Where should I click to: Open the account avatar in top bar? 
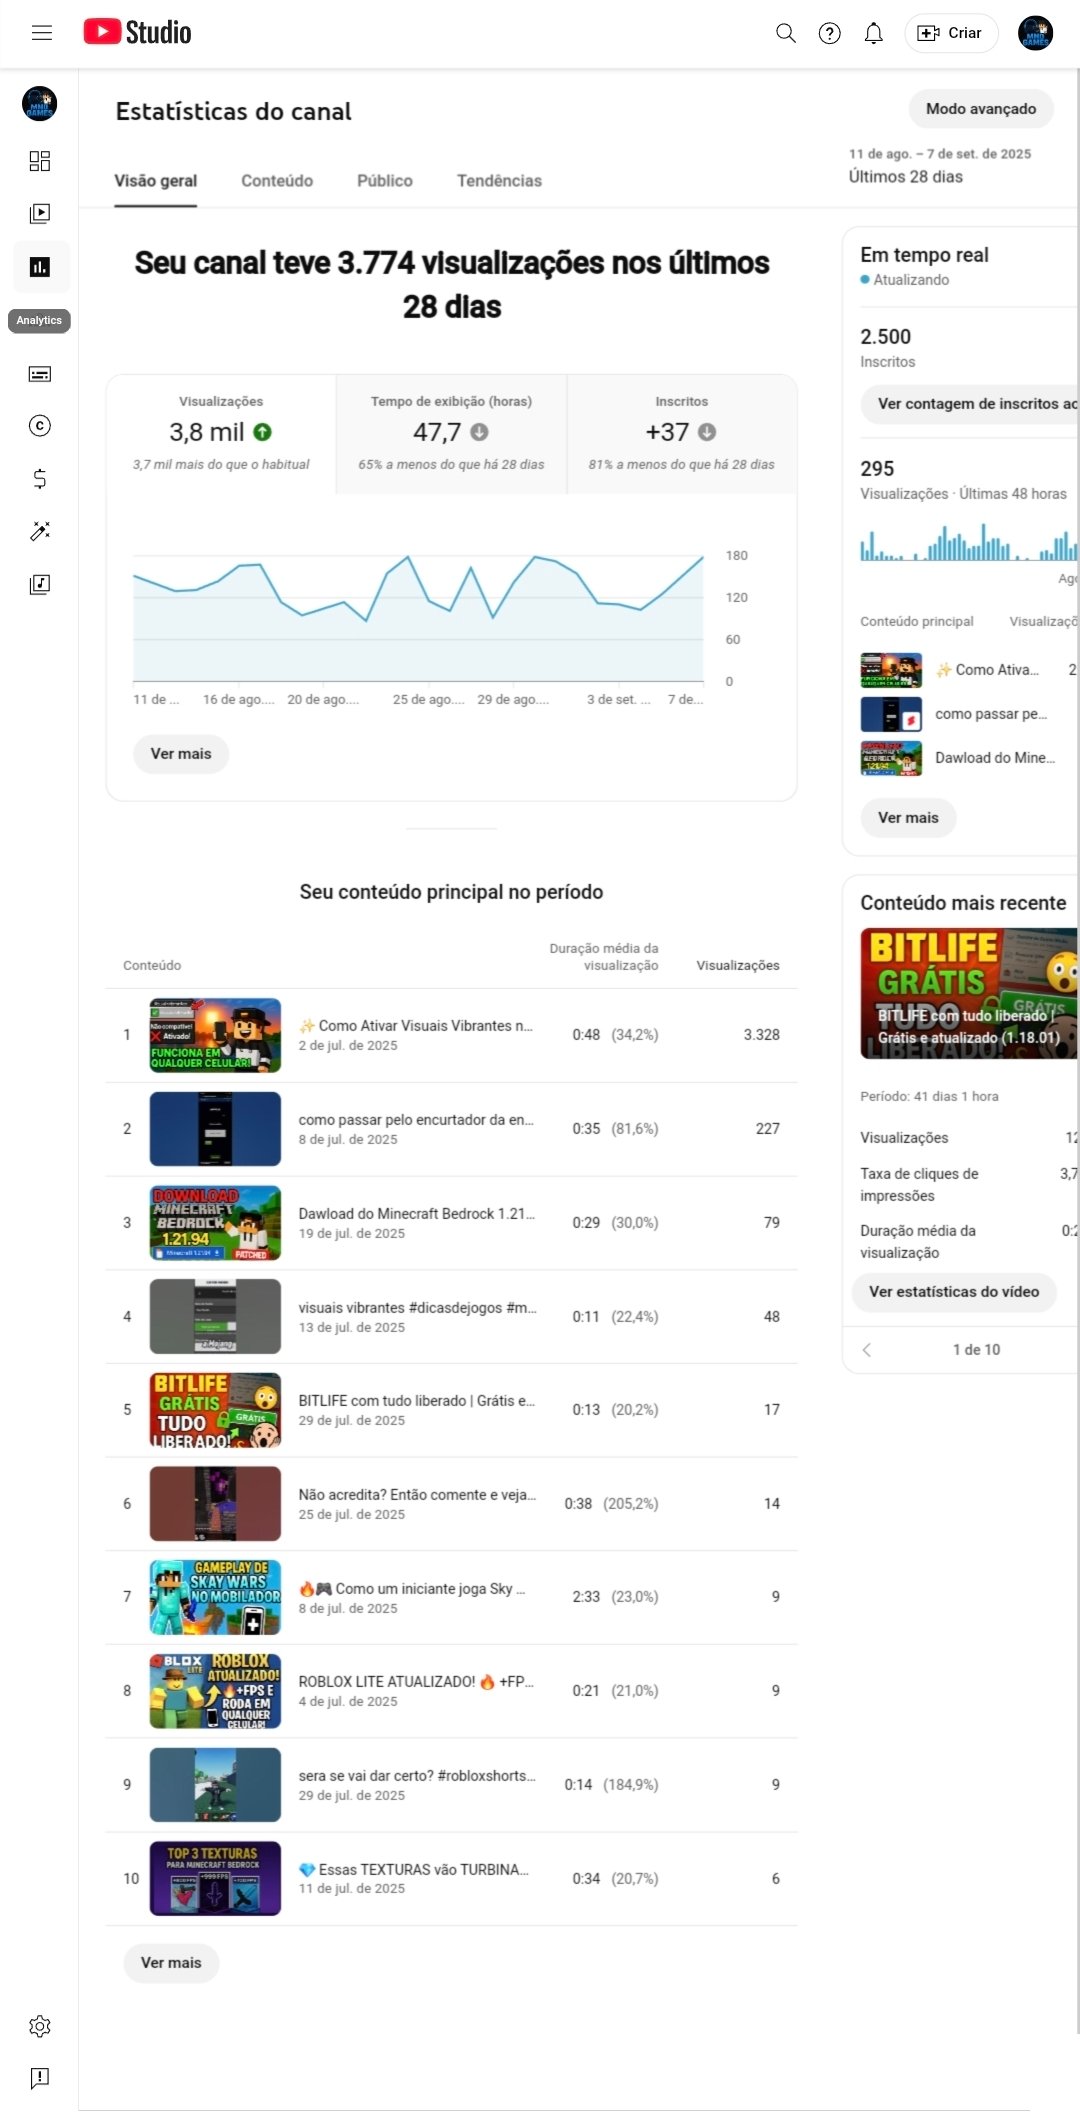pyautogui.click(x=1035, y=33)
